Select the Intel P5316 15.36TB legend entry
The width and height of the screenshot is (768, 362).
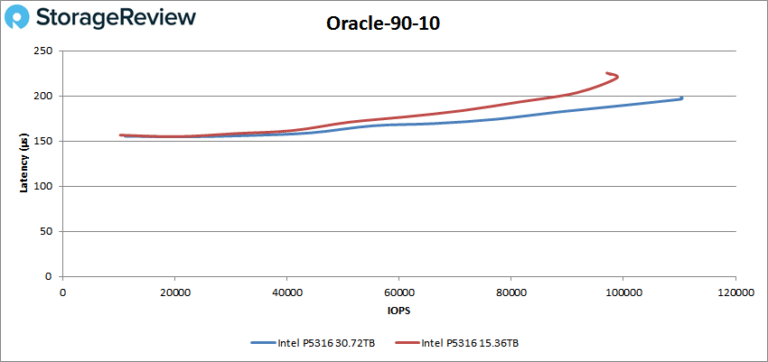(x=456, y=343)
